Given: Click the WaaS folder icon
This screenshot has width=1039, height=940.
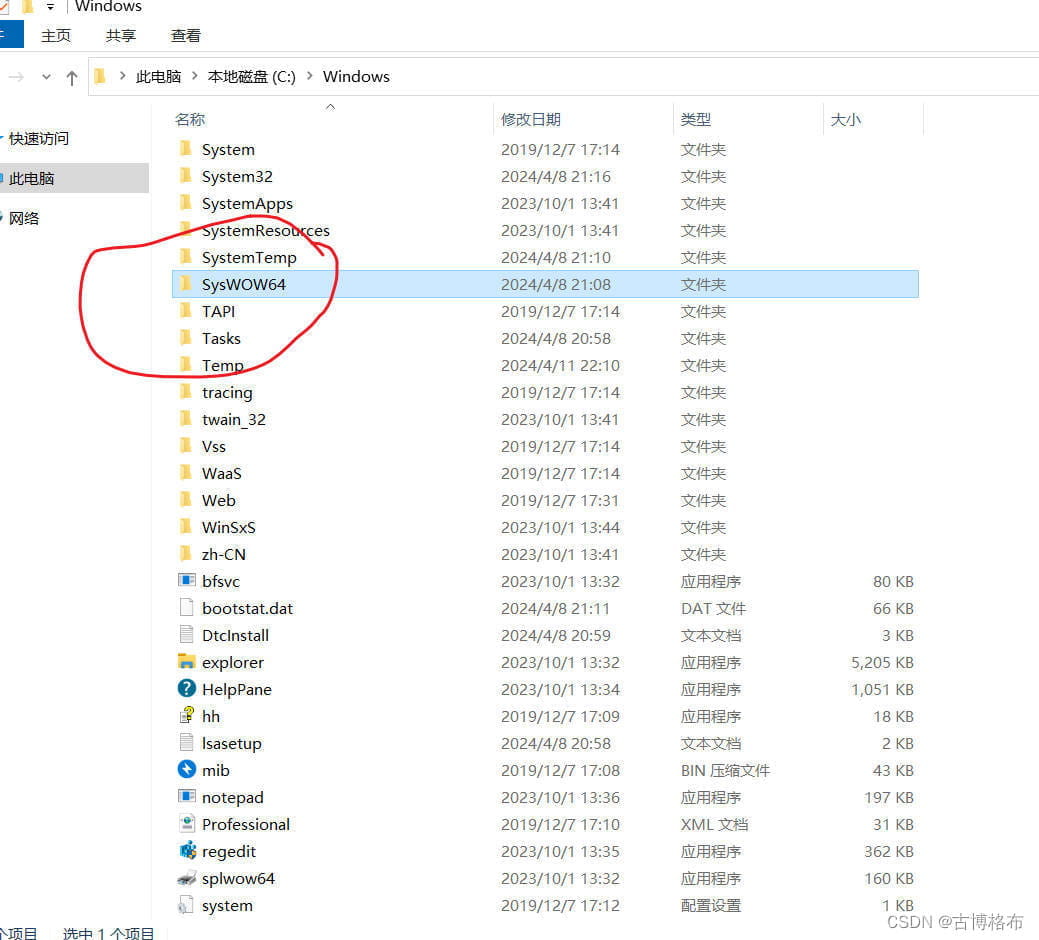Looking at the screenshot, I should click(186, 473).
